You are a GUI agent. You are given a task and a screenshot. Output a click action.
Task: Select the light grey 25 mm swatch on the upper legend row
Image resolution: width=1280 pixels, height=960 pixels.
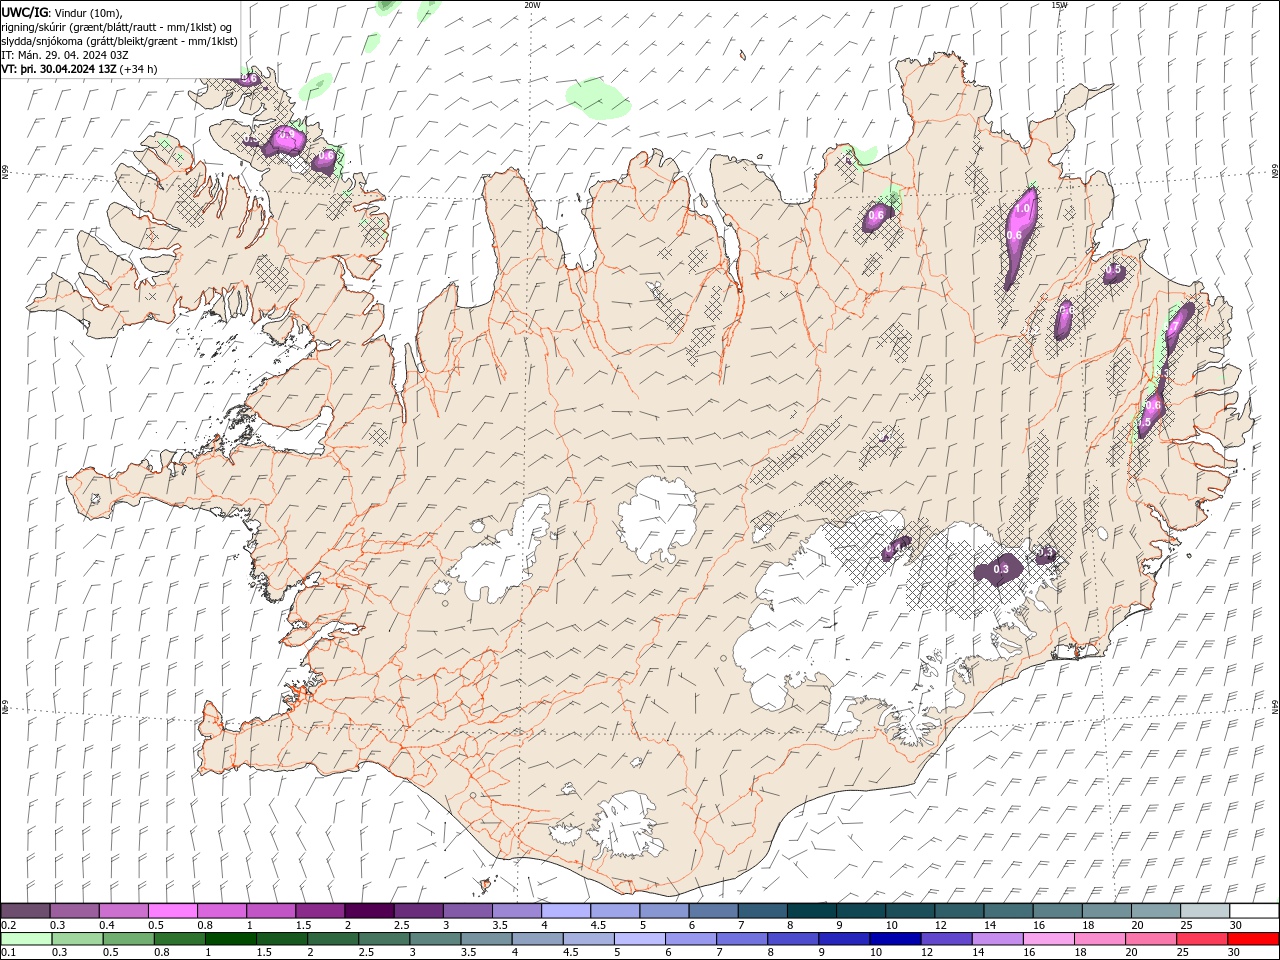(x=1205, y=911)
